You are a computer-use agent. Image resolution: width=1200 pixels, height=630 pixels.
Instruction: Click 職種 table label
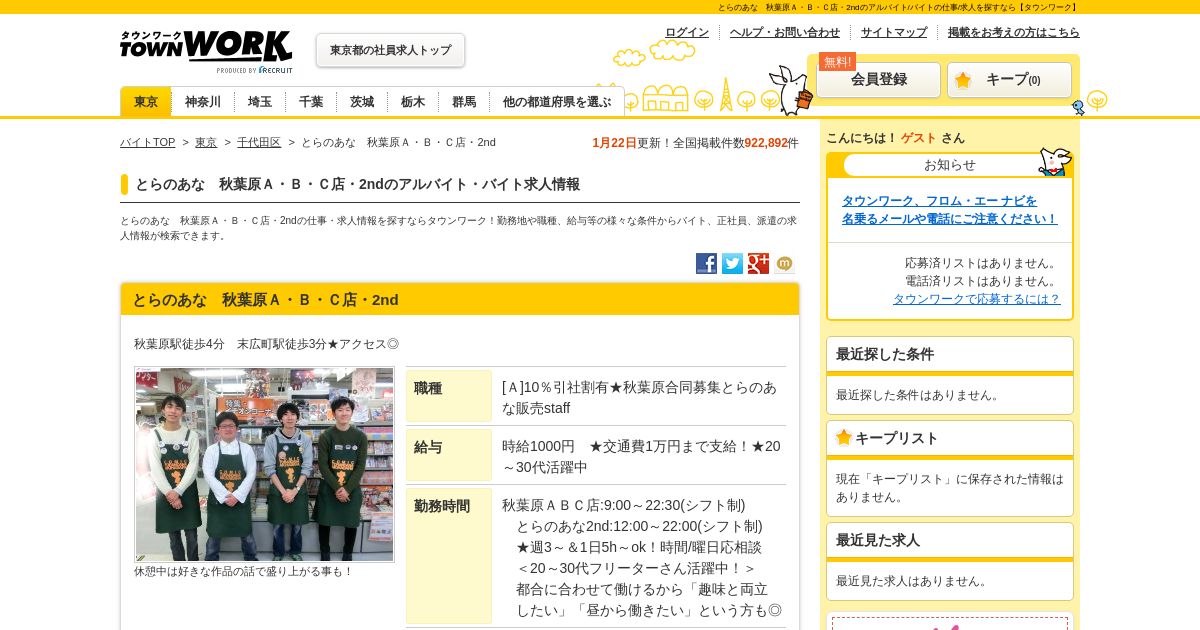coord(449,396)
